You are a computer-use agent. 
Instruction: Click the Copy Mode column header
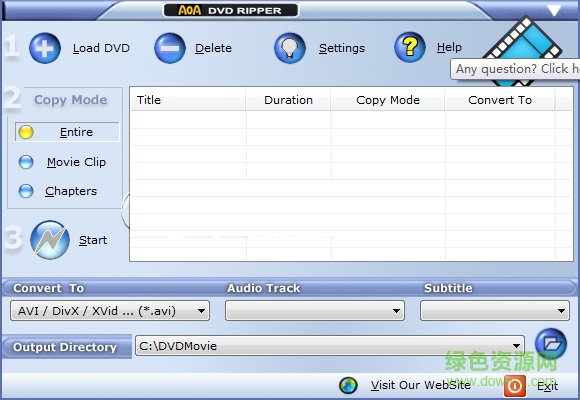tap(388, 100)
